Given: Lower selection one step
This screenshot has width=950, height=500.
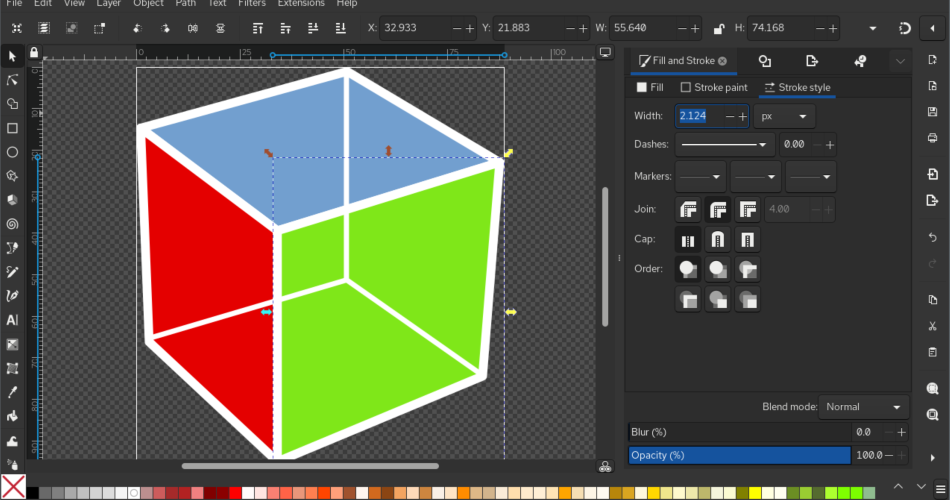Looking at the screenshot, I should (x=313, y=28).
